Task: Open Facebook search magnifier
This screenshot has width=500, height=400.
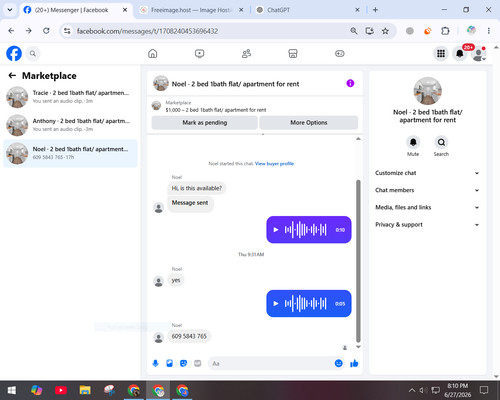Action: point(33,53)
